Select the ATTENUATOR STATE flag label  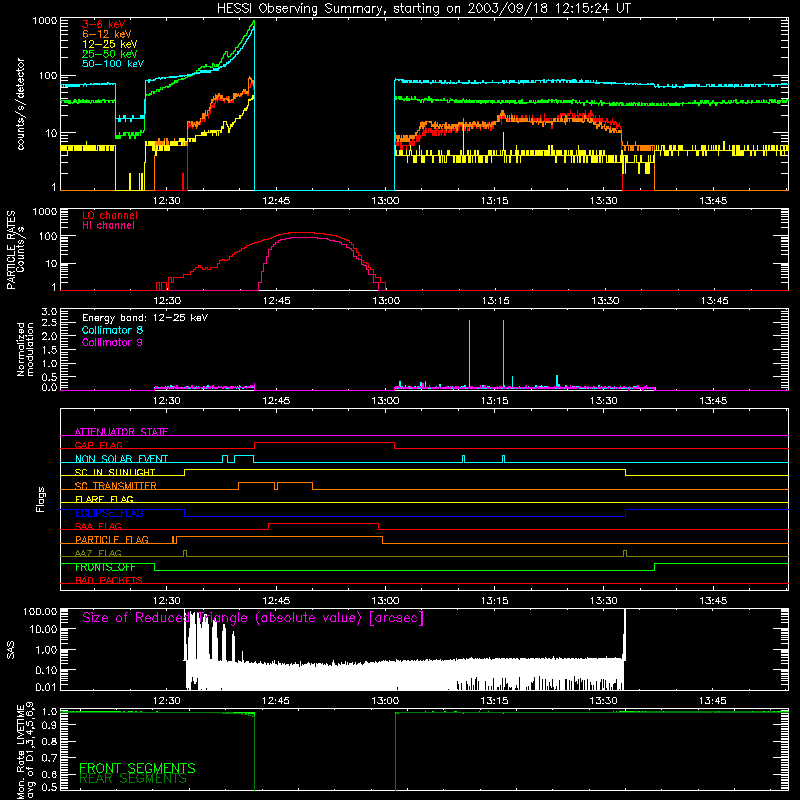click(121, 432)
